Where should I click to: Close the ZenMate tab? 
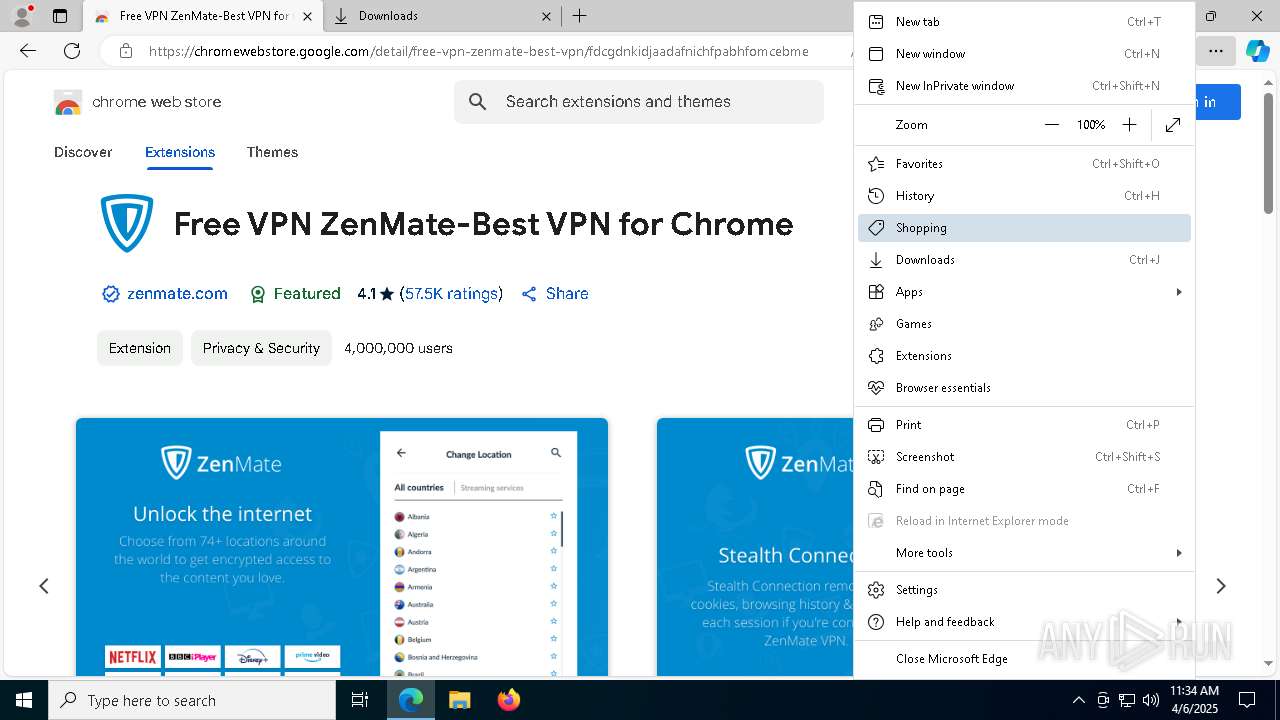click(x=307, y=16)
